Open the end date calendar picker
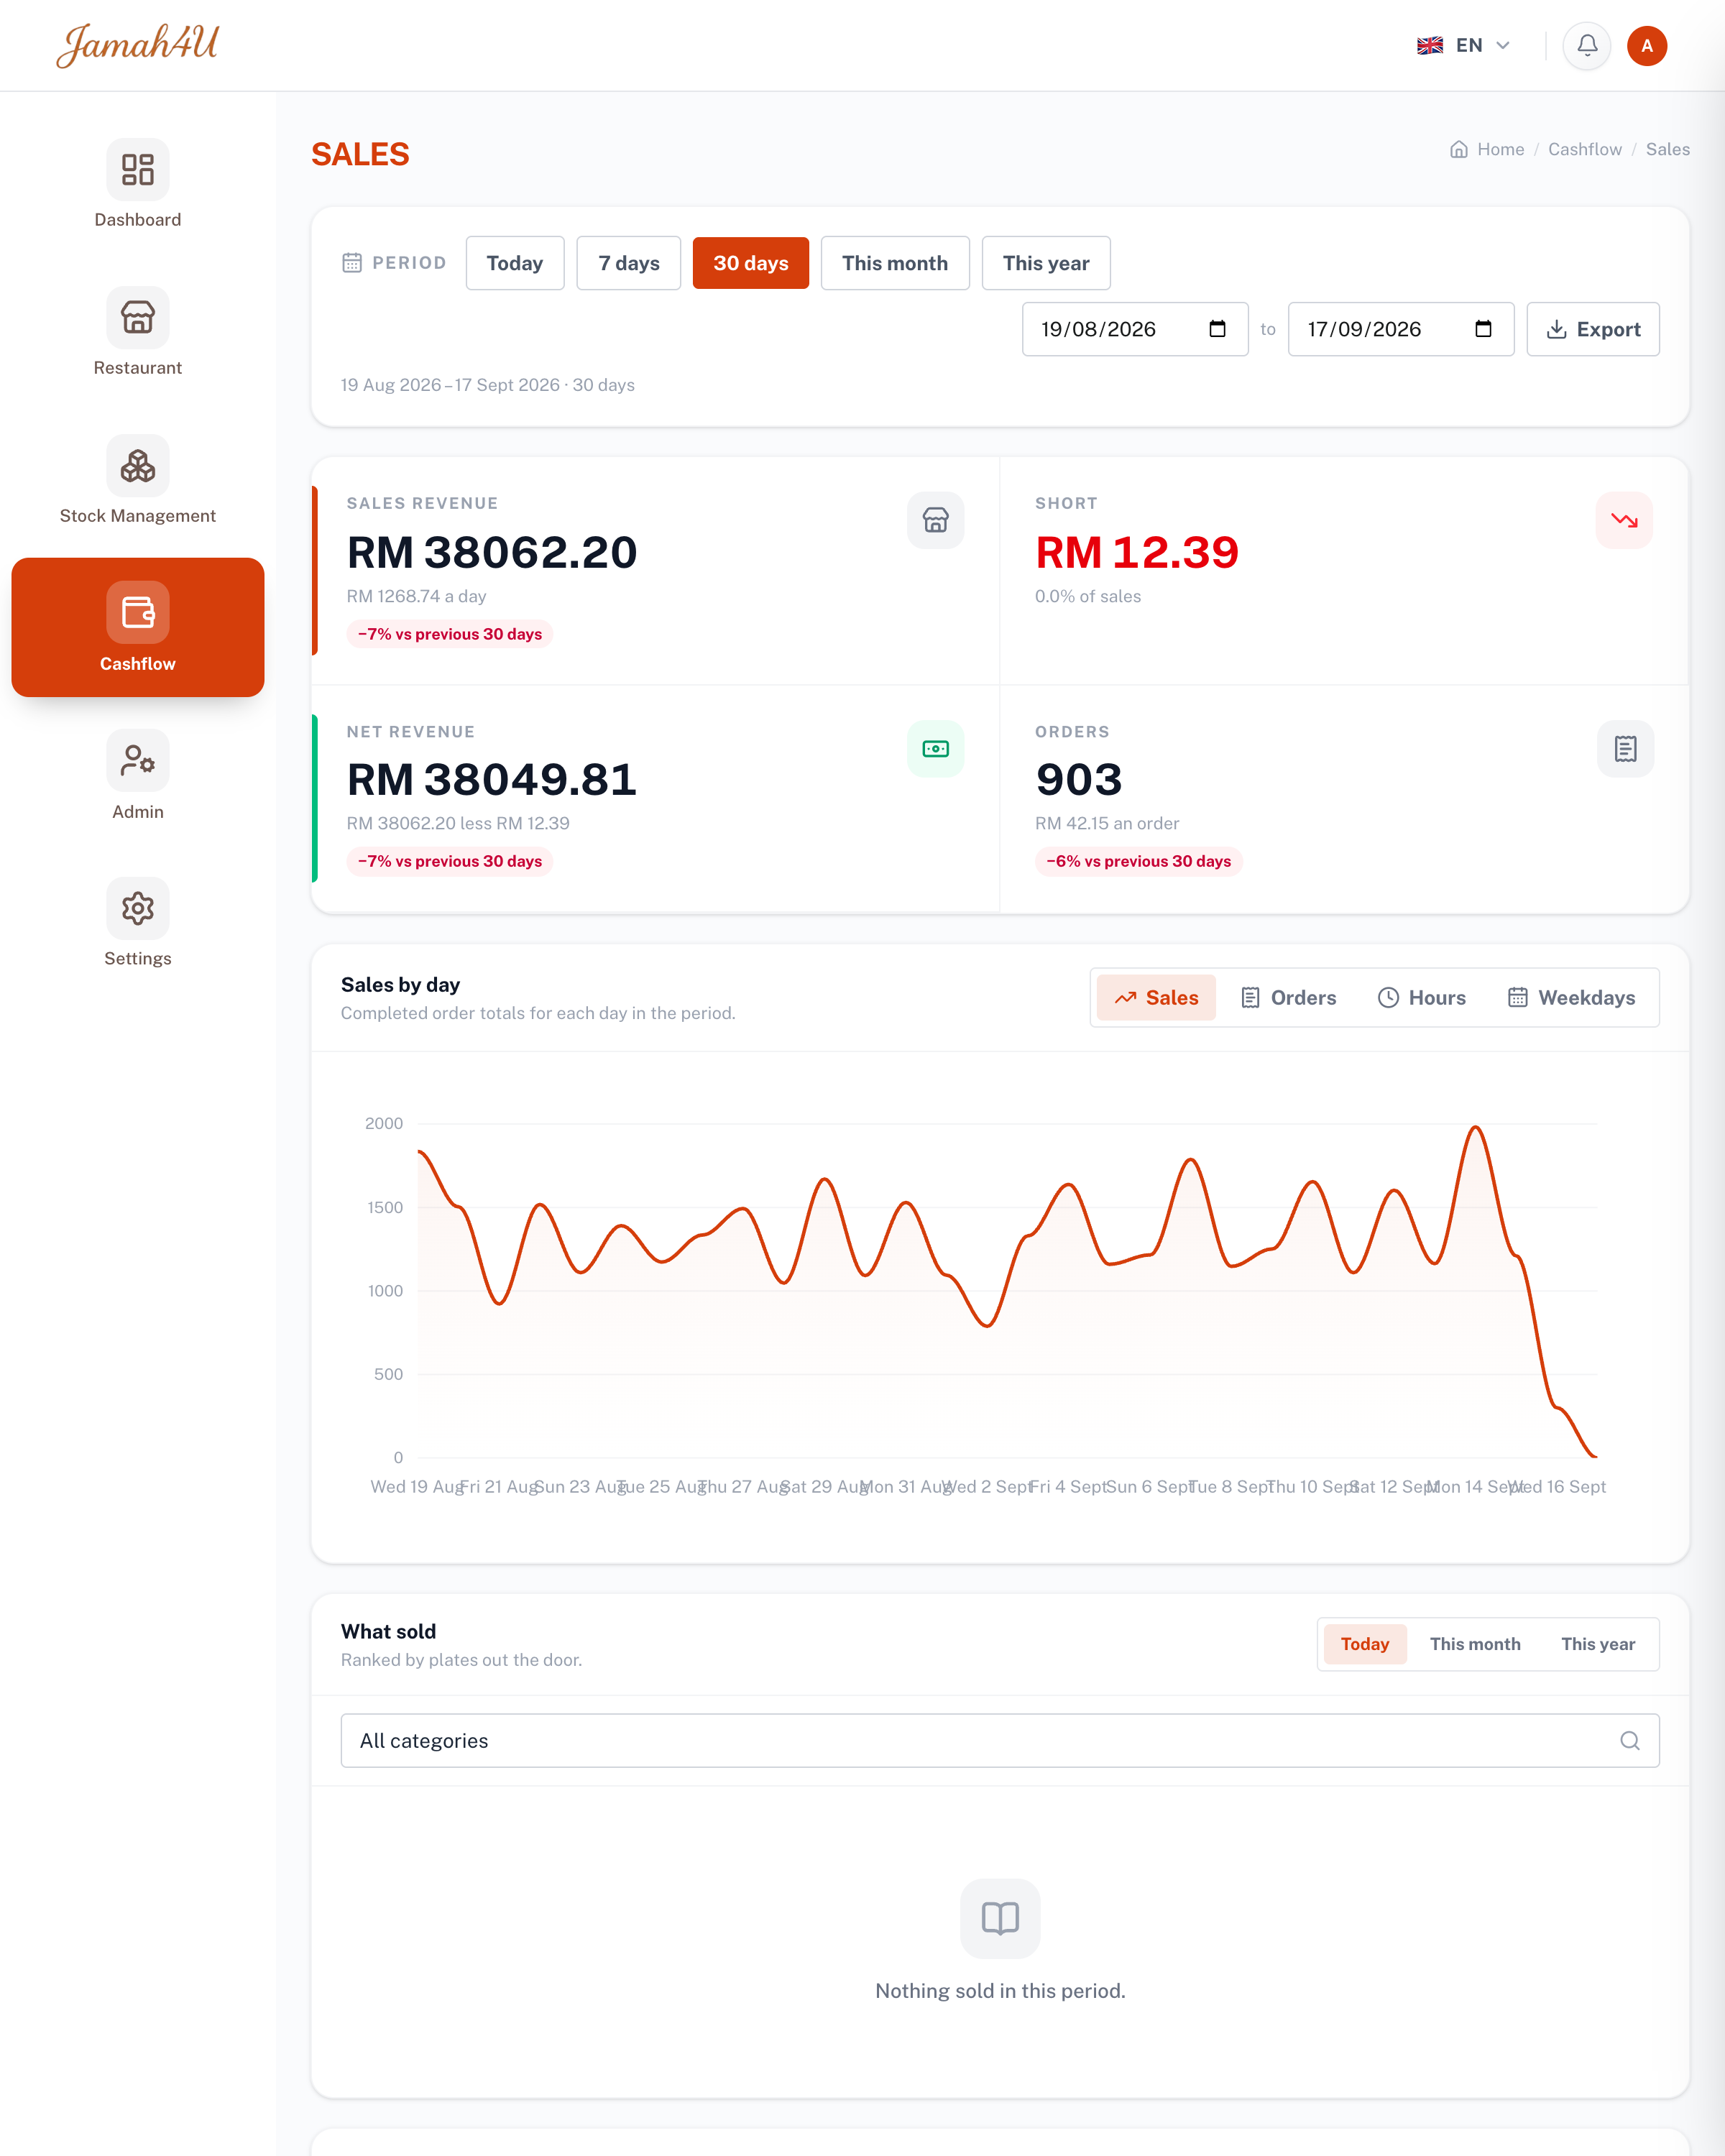The width and height of the screenshot is (1725, 2156). coord(1483,329)
